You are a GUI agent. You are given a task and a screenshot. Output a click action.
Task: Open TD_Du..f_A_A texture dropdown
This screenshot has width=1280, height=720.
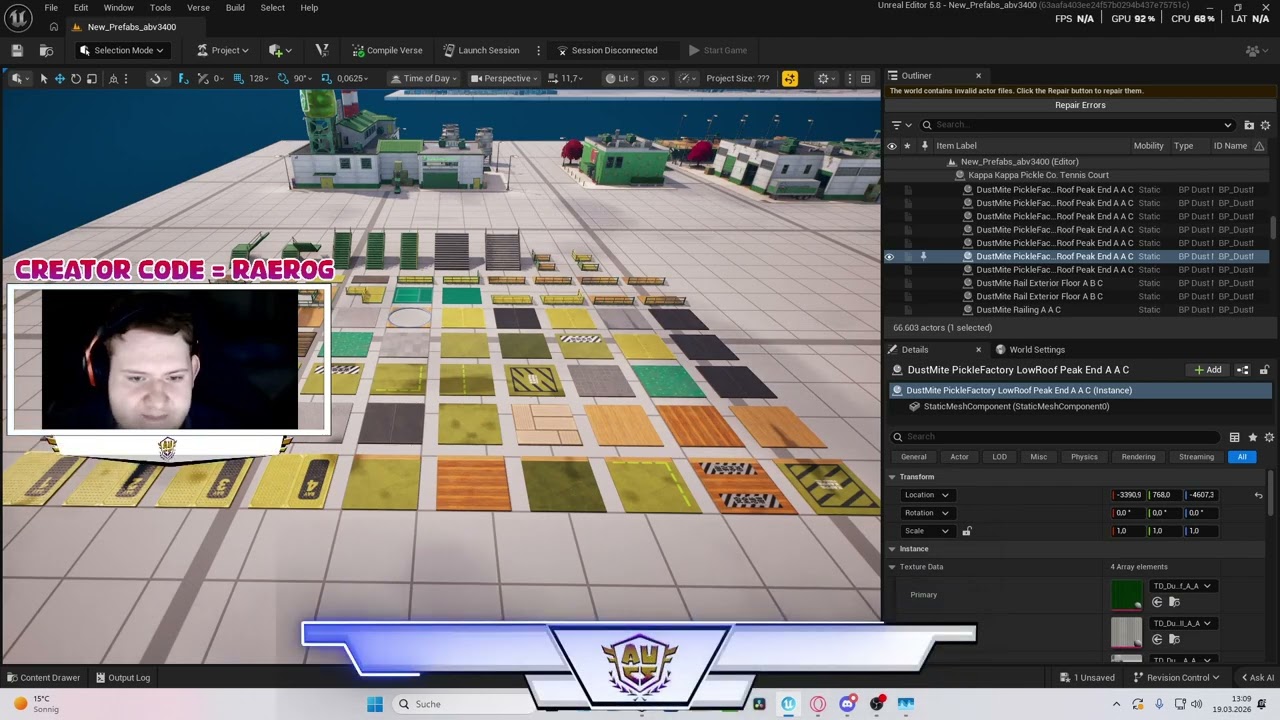(x=1182, y=586)
